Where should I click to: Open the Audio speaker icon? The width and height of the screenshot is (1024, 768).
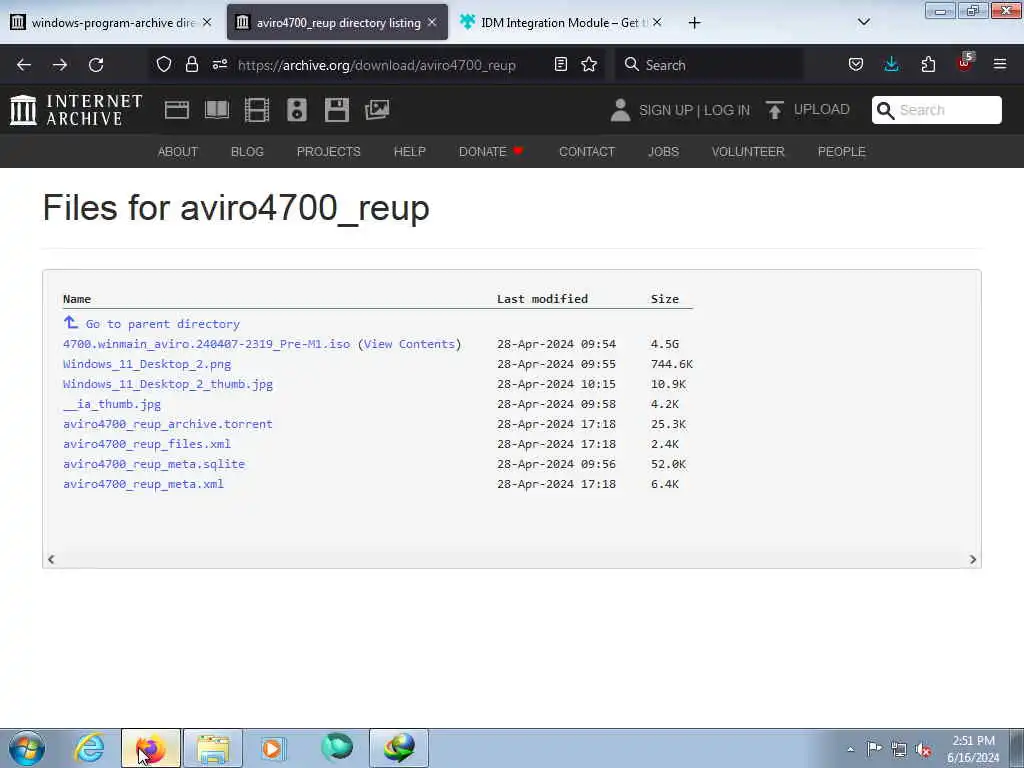tap(296, 110)
